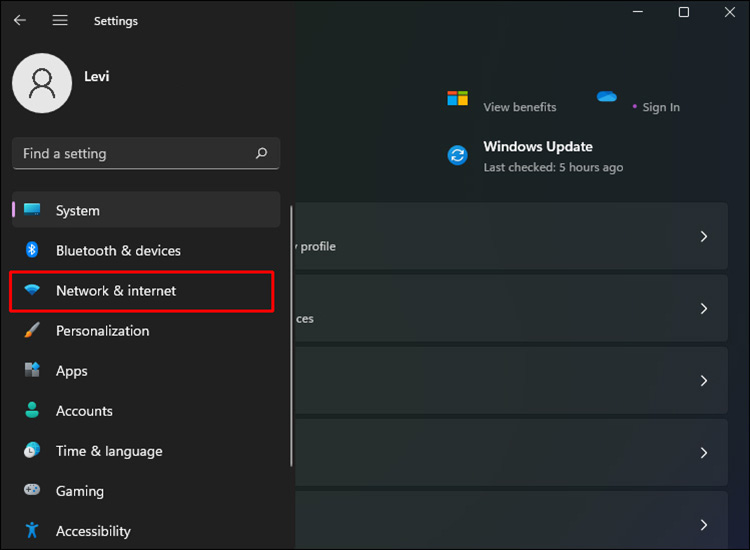The height and width of the screenshot is (550, 750).
Task: Click the OneDrive Sign In link
Action: [x=661, y=107]
